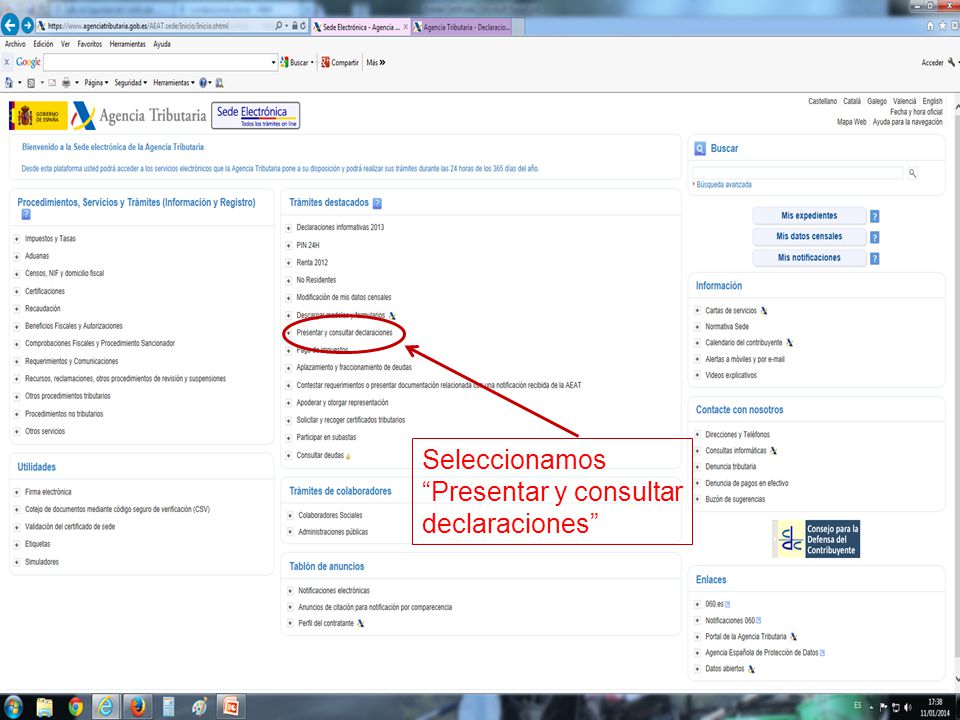The width and height of the screenshot is (960, 720).
Task: Click the PowerPoint icon in taskbar
Action: pyautogui.click(x=231, y=707)
